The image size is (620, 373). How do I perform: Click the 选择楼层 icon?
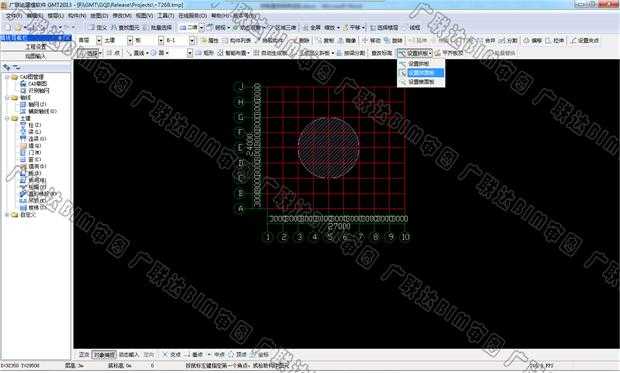[x=384, y=28]
